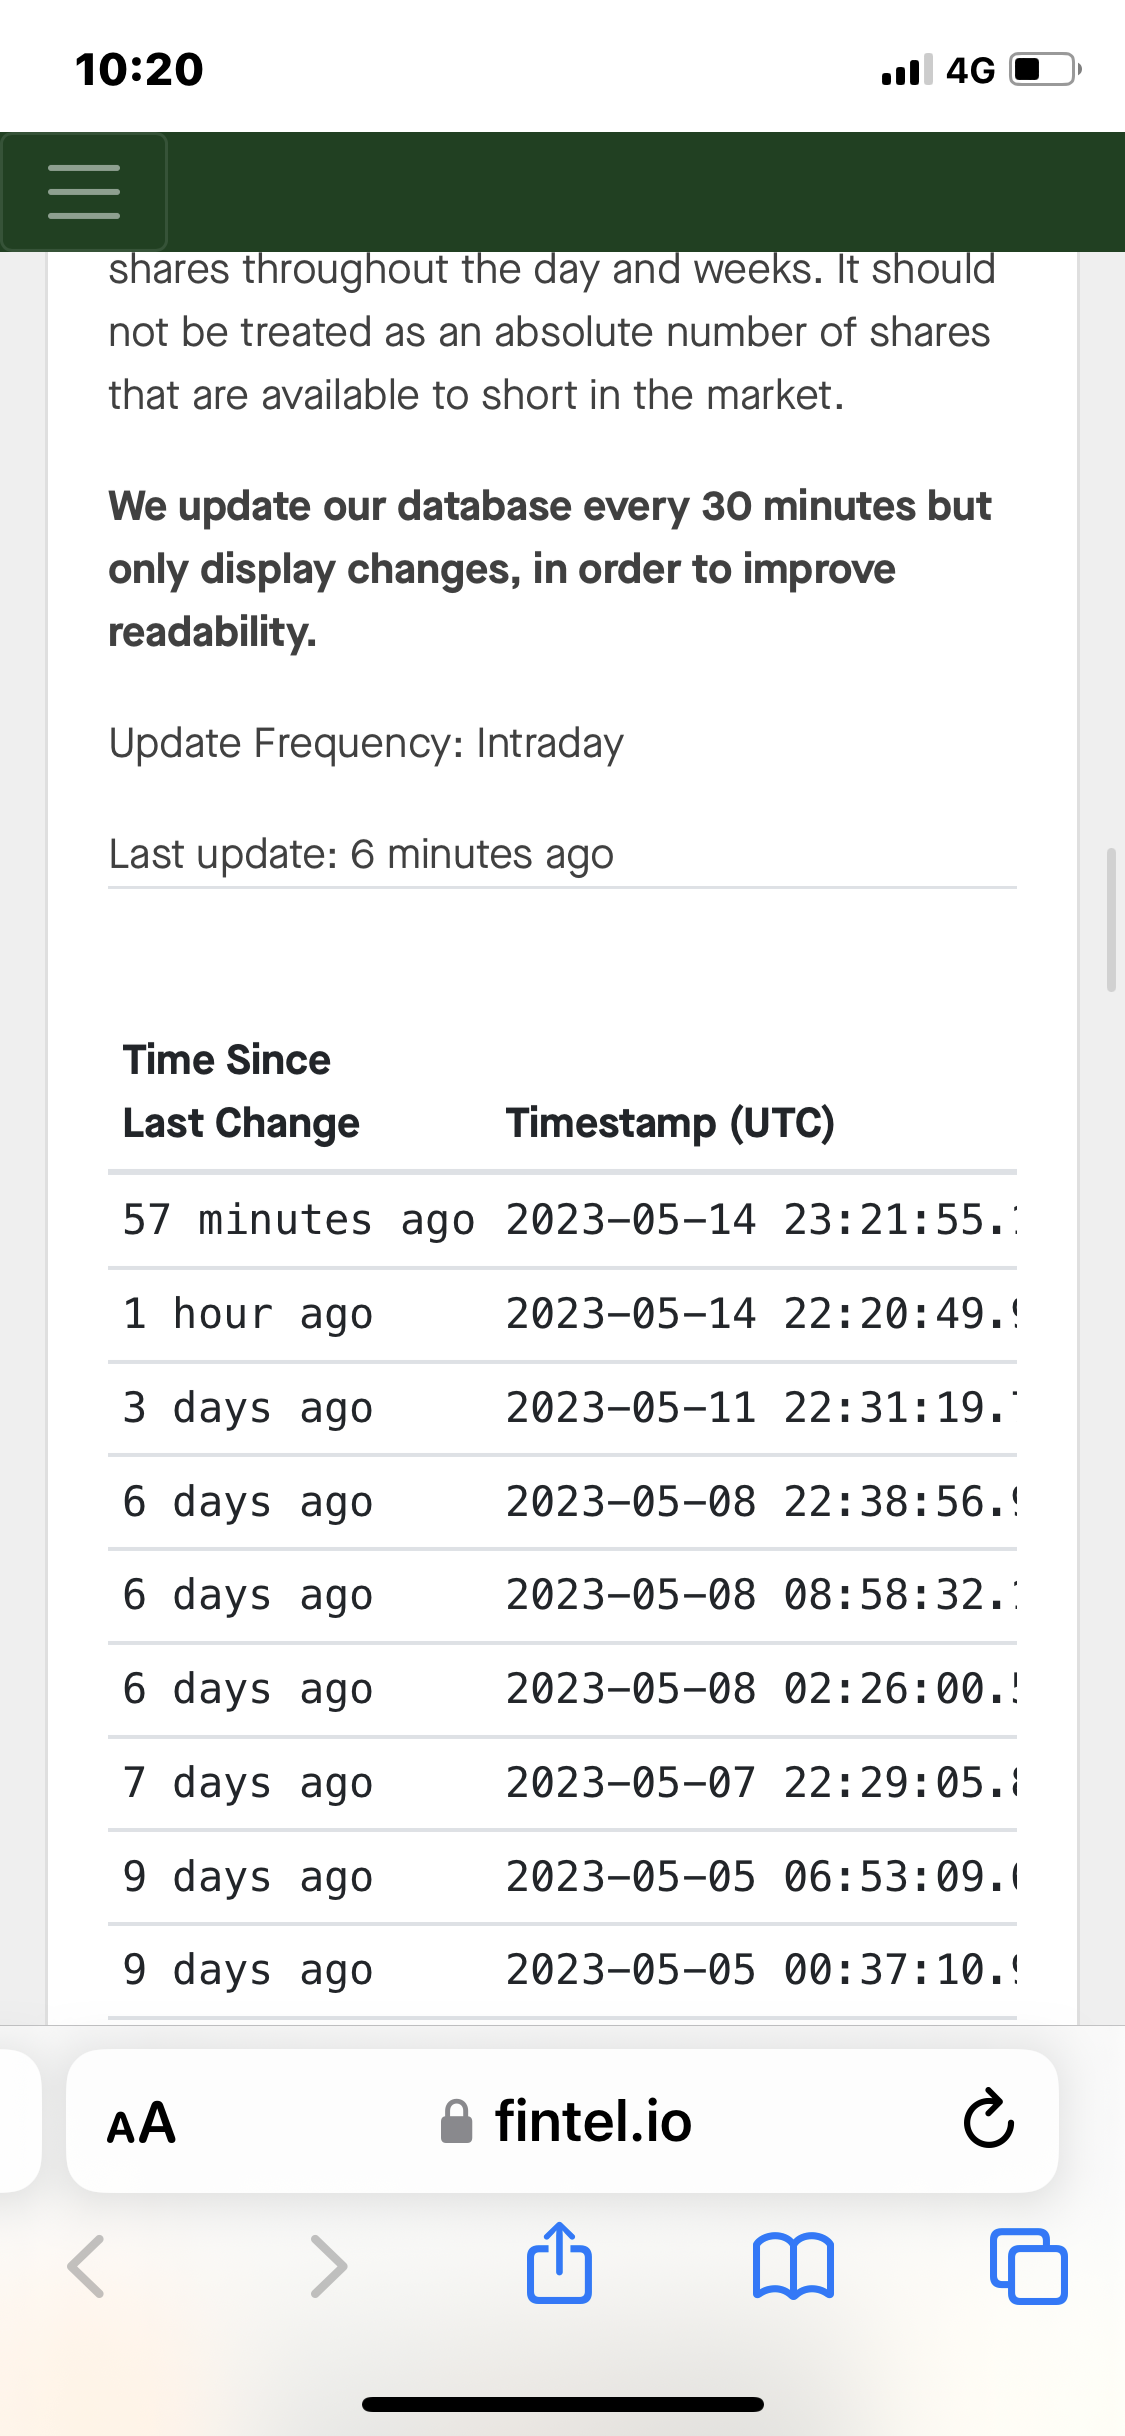Image resolution: width=1125 pixels, height=2436 pixels.
Task: Select the 3 days ago row
Action: [x=248, y=1408]
